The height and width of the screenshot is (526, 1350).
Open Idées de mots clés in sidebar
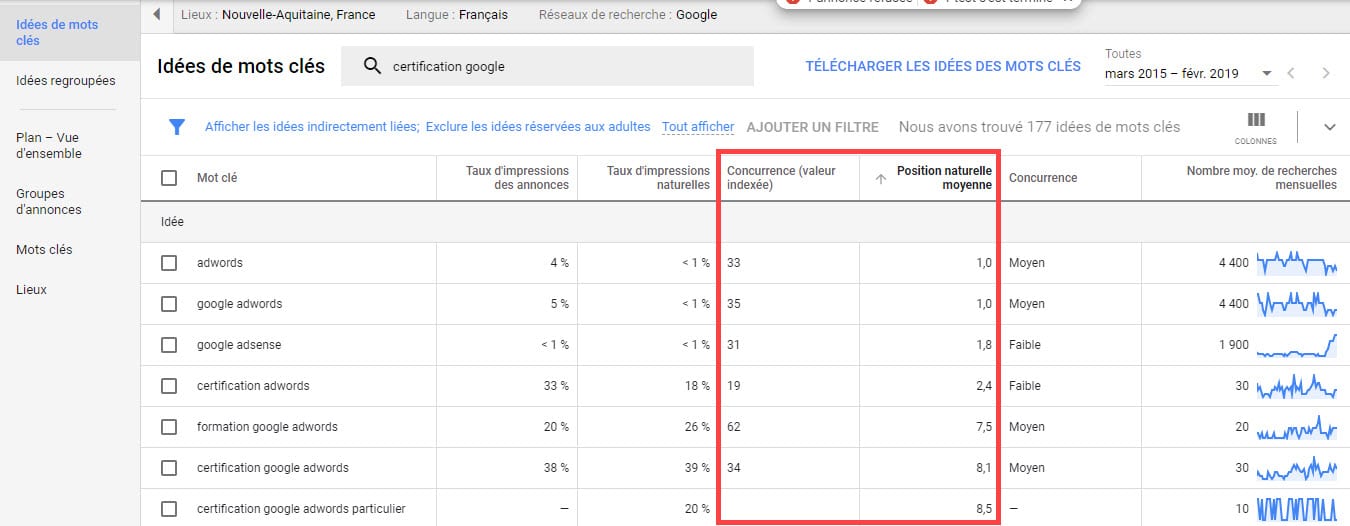pos(70,33)
